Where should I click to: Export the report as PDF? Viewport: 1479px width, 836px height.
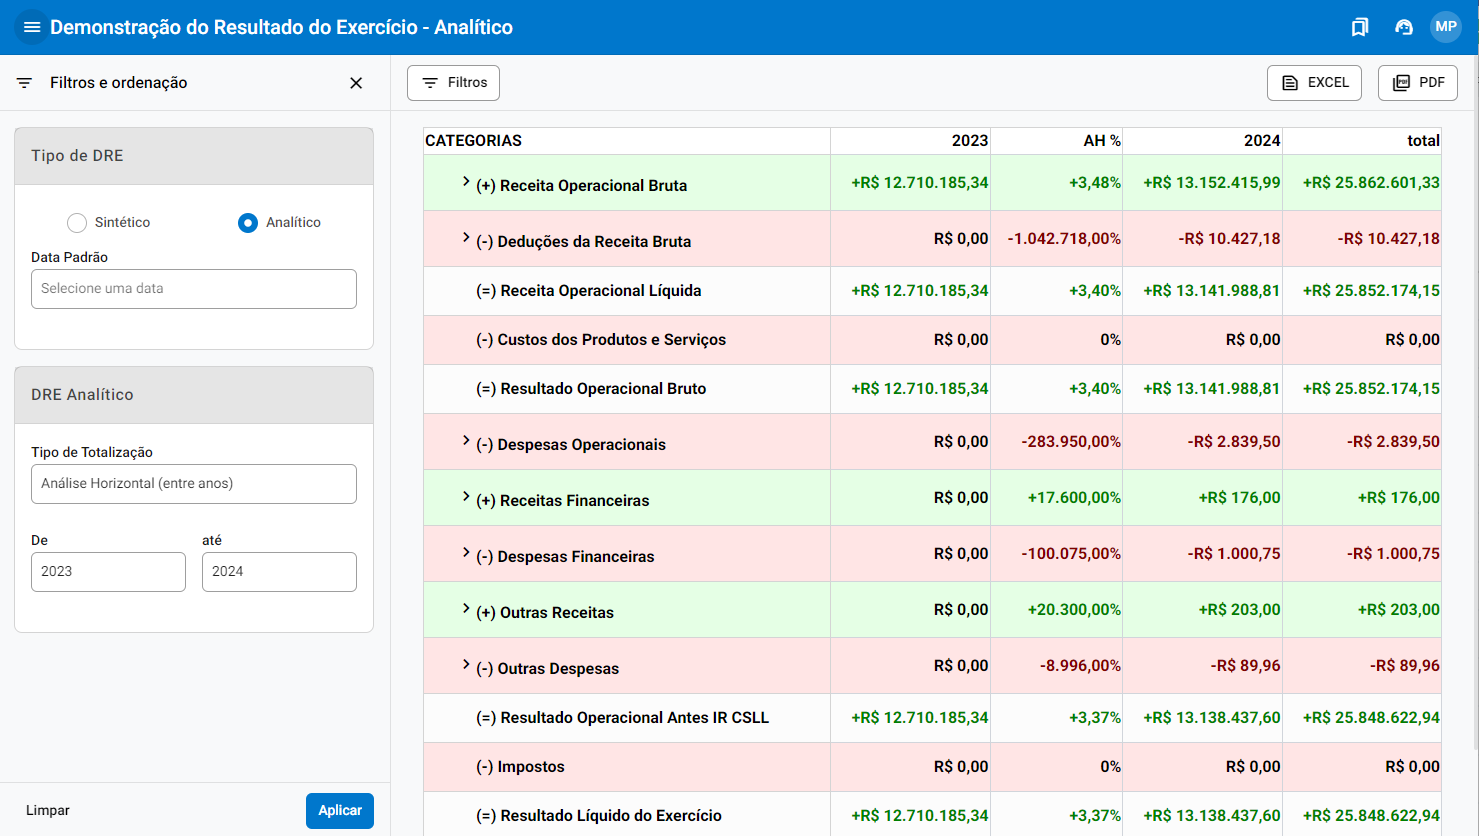point(1417,83)
